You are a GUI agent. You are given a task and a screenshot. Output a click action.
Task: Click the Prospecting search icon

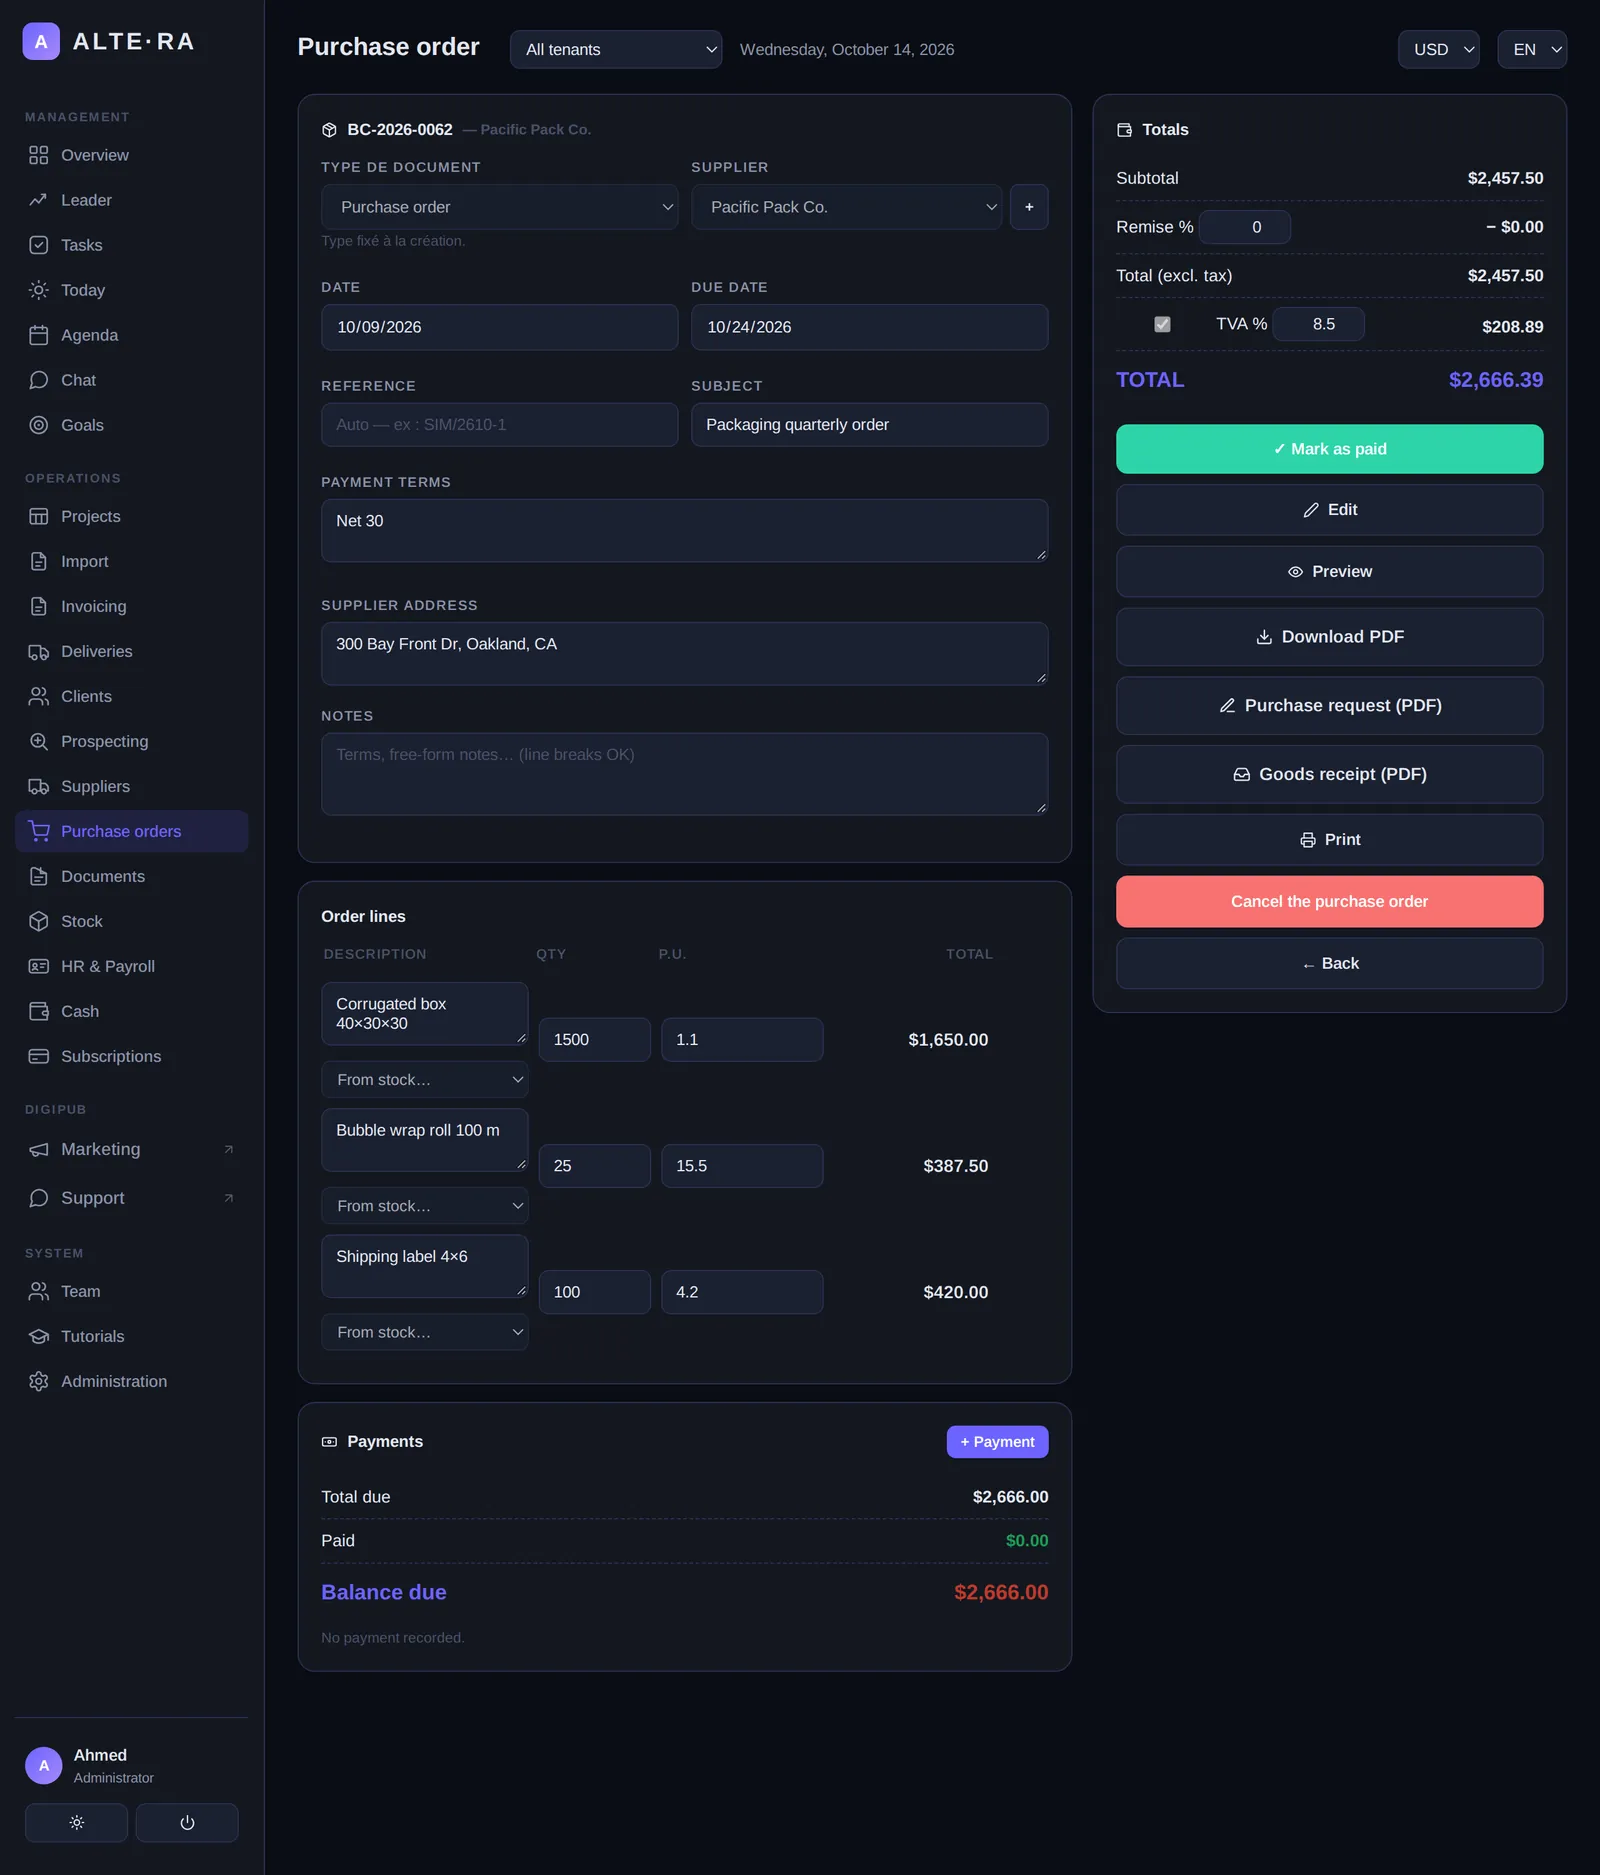(x=38, y=741)
